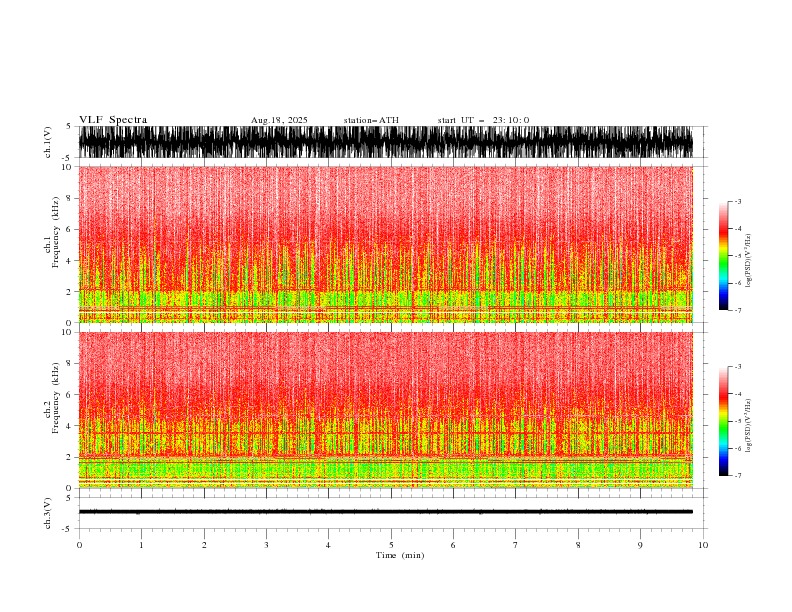Viewport: 792px width, 612px height.
Task: Click the ch.1 voltage waveform panel
Action: [385, 142]
